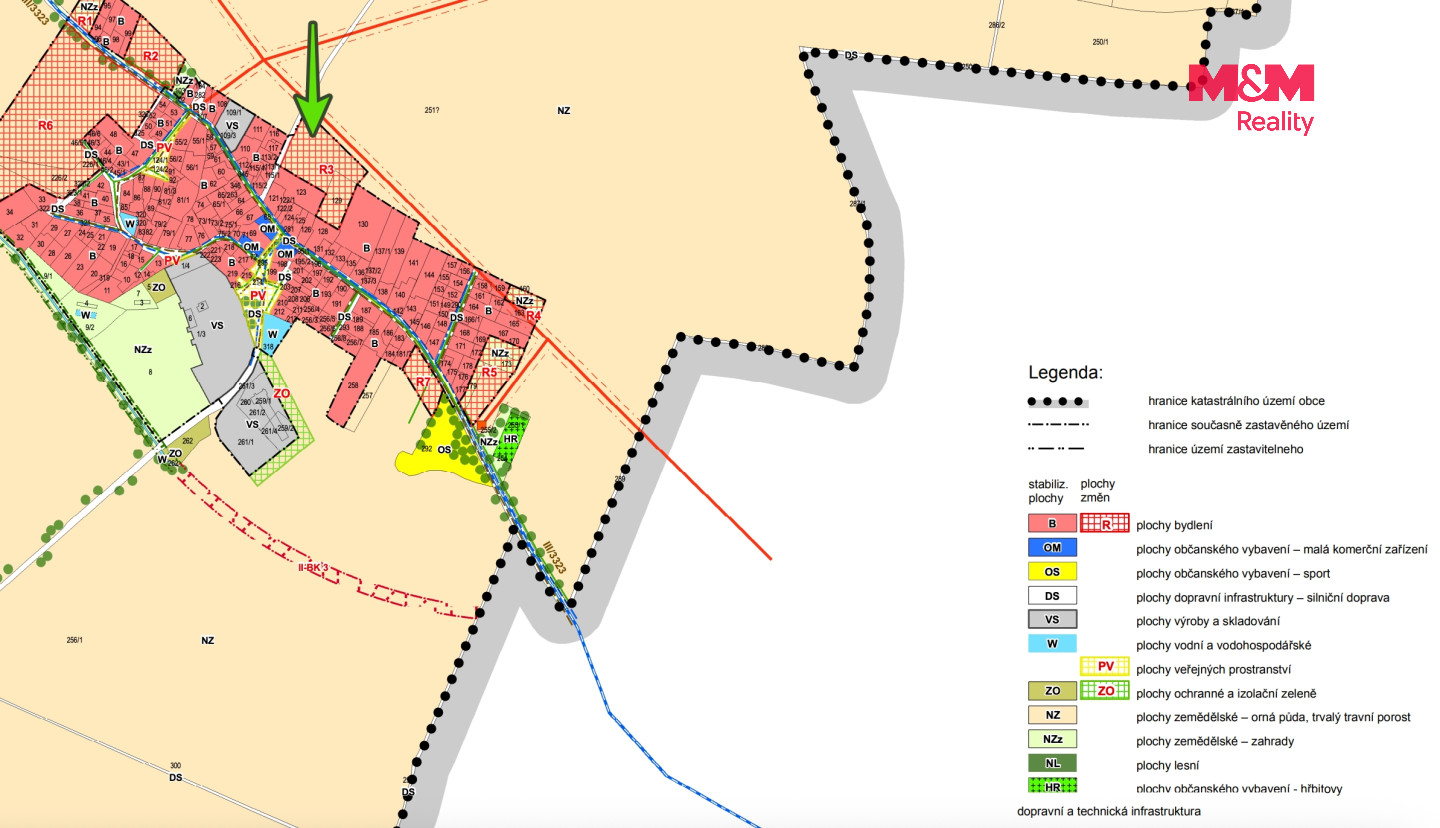Click the white DS legend swatch
1440x828 pixels.
pos(1052,596)
